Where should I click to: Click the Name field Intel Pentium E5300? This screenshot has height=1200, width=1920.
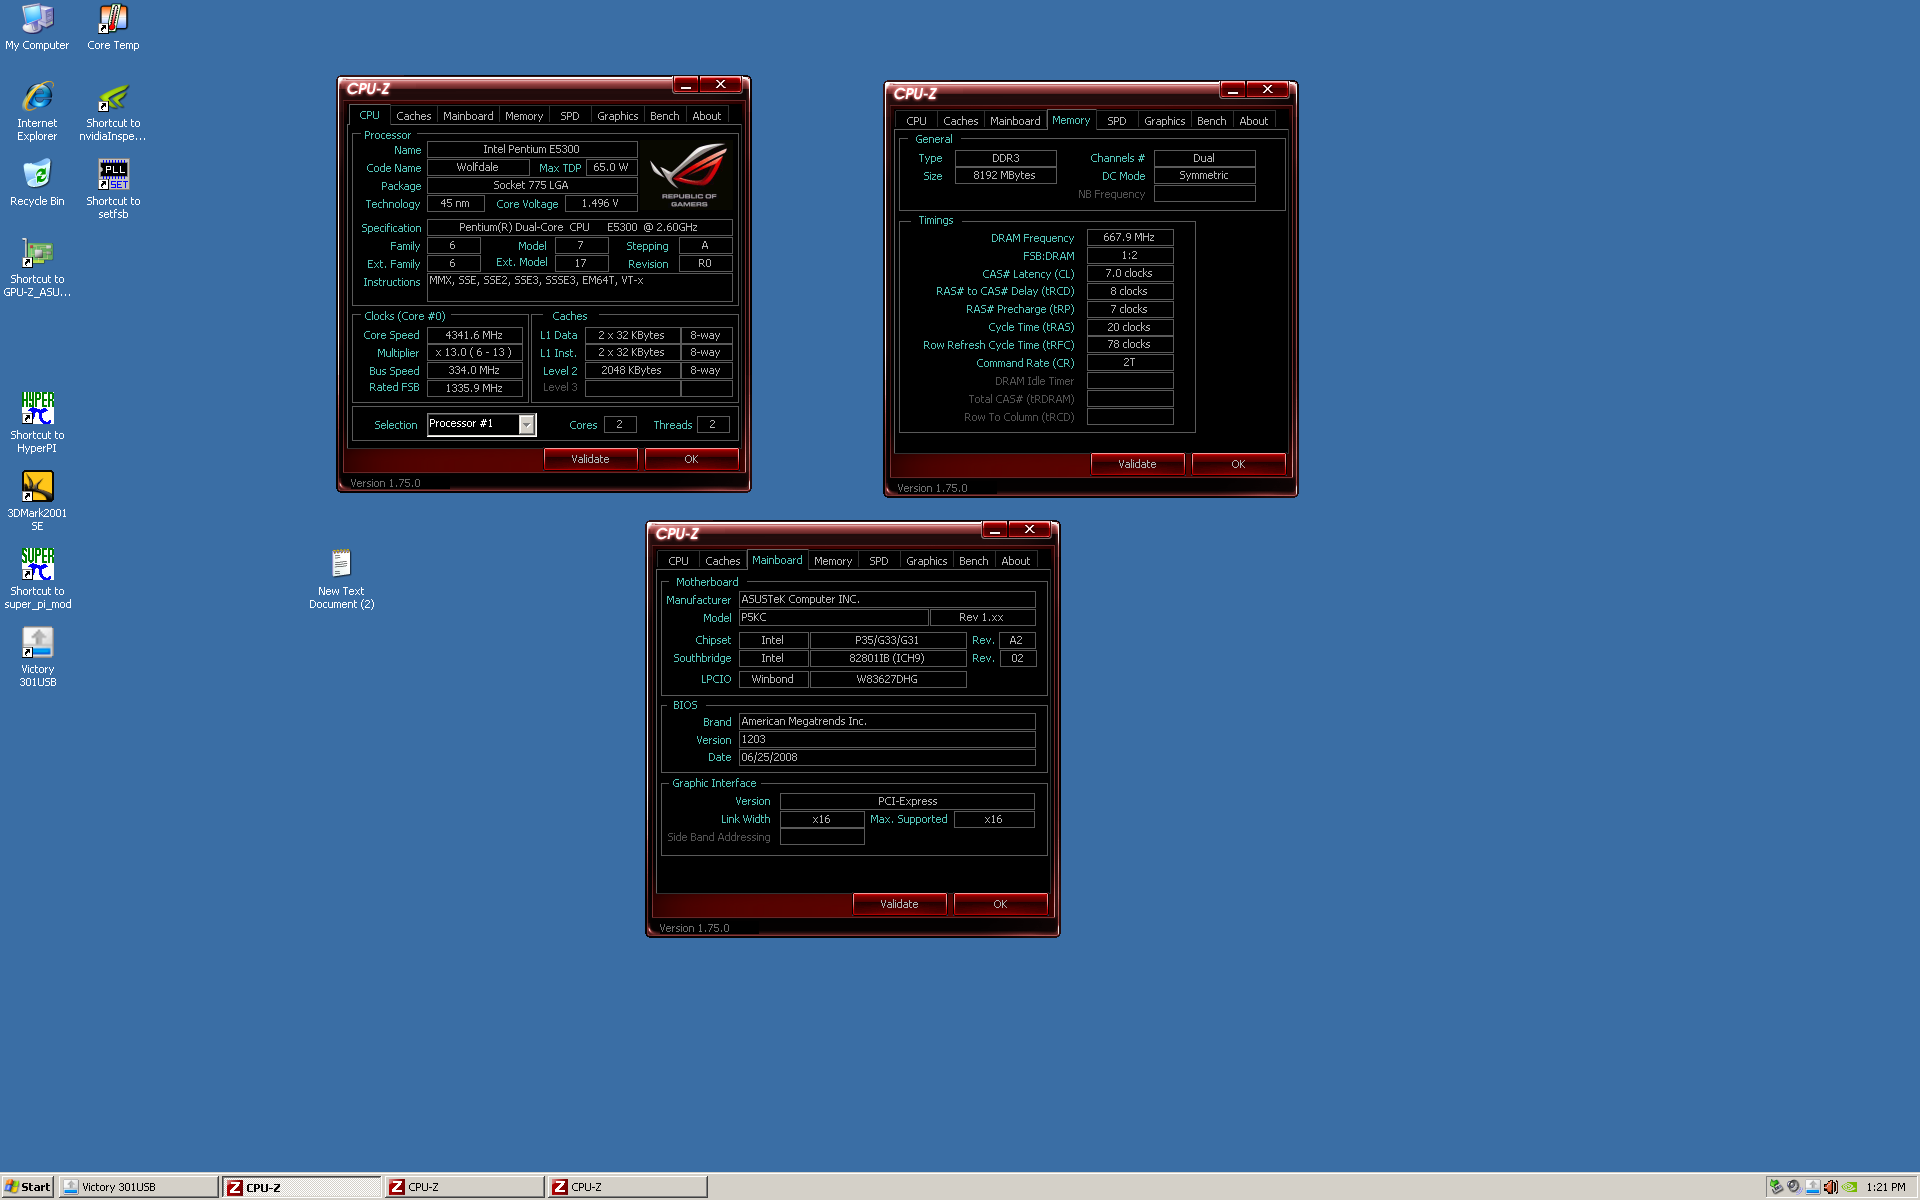click(531, 149)
